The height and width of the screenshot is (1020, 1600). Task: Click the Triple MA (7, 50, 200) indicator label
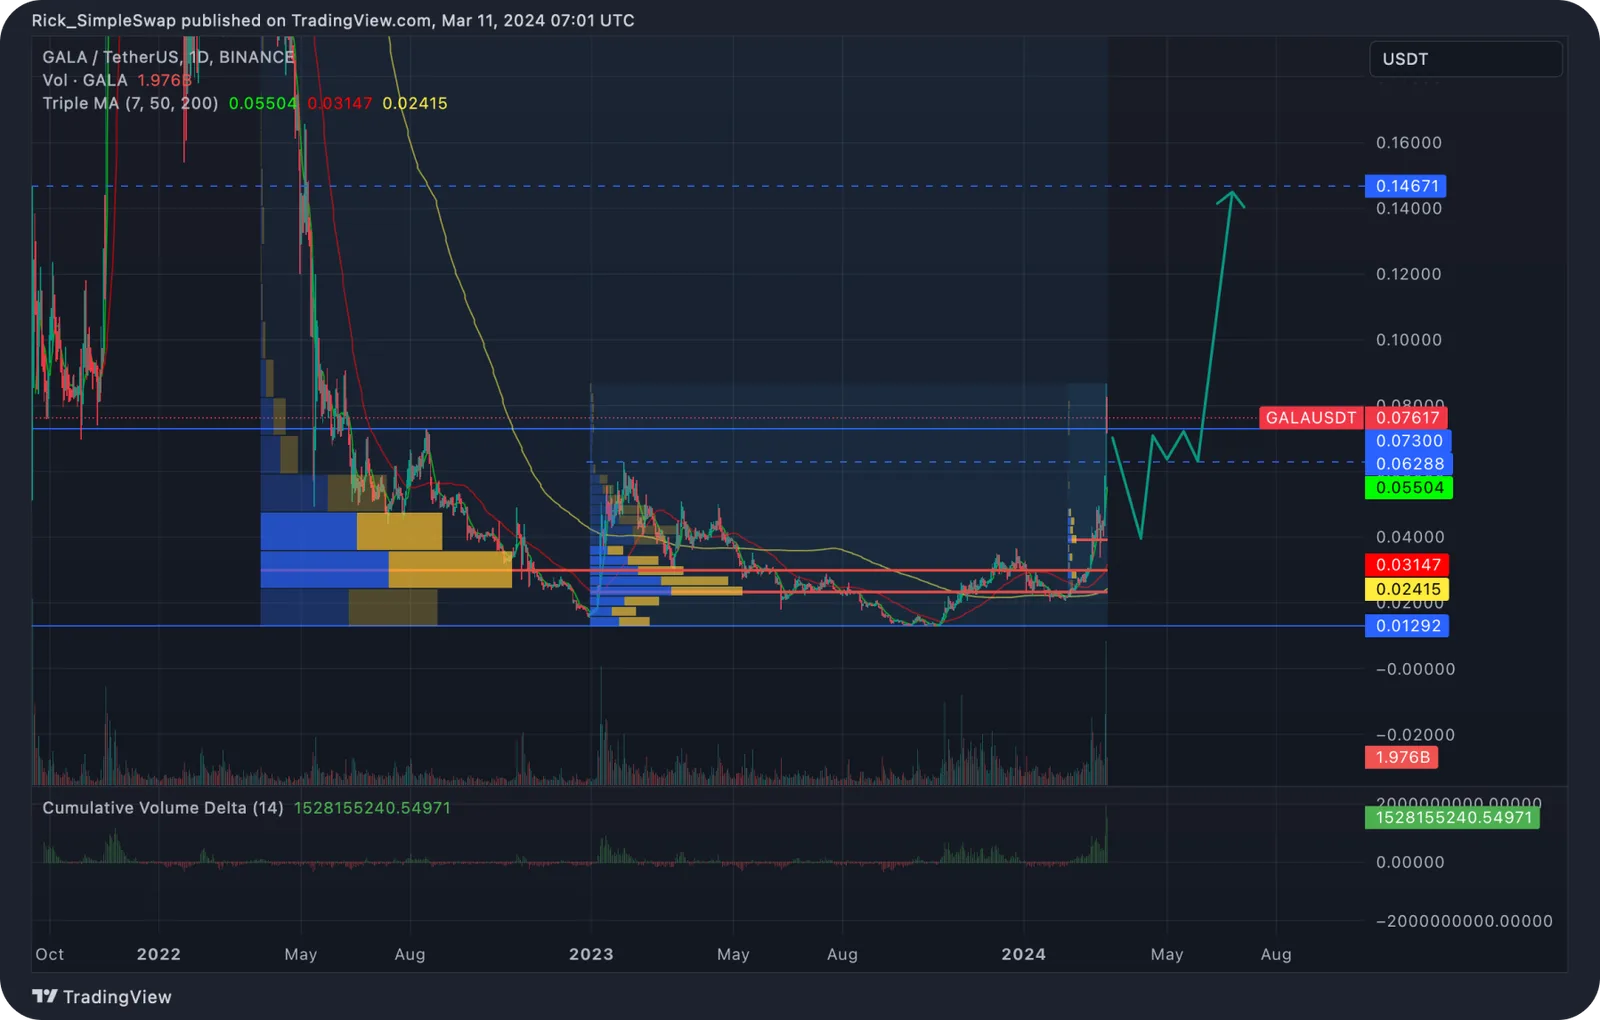point(130,103)
